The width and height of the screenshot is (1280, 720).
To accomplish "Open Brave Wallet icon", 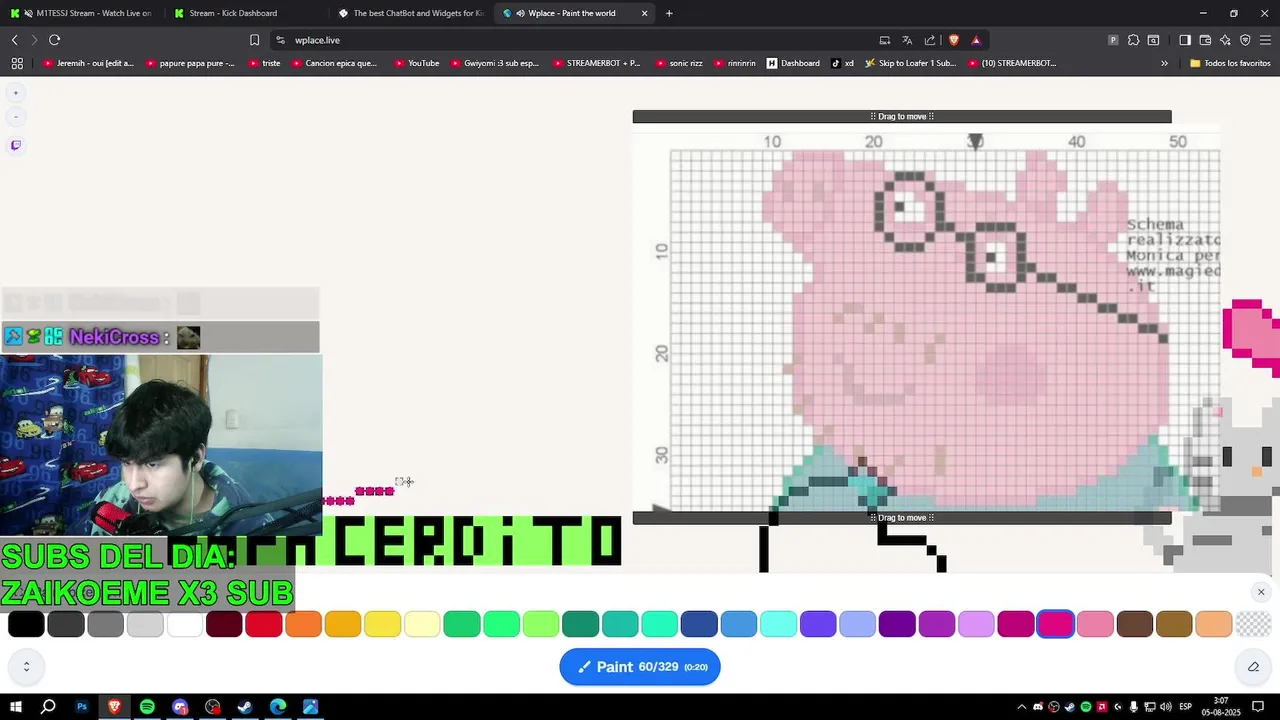I will 1205,40.
